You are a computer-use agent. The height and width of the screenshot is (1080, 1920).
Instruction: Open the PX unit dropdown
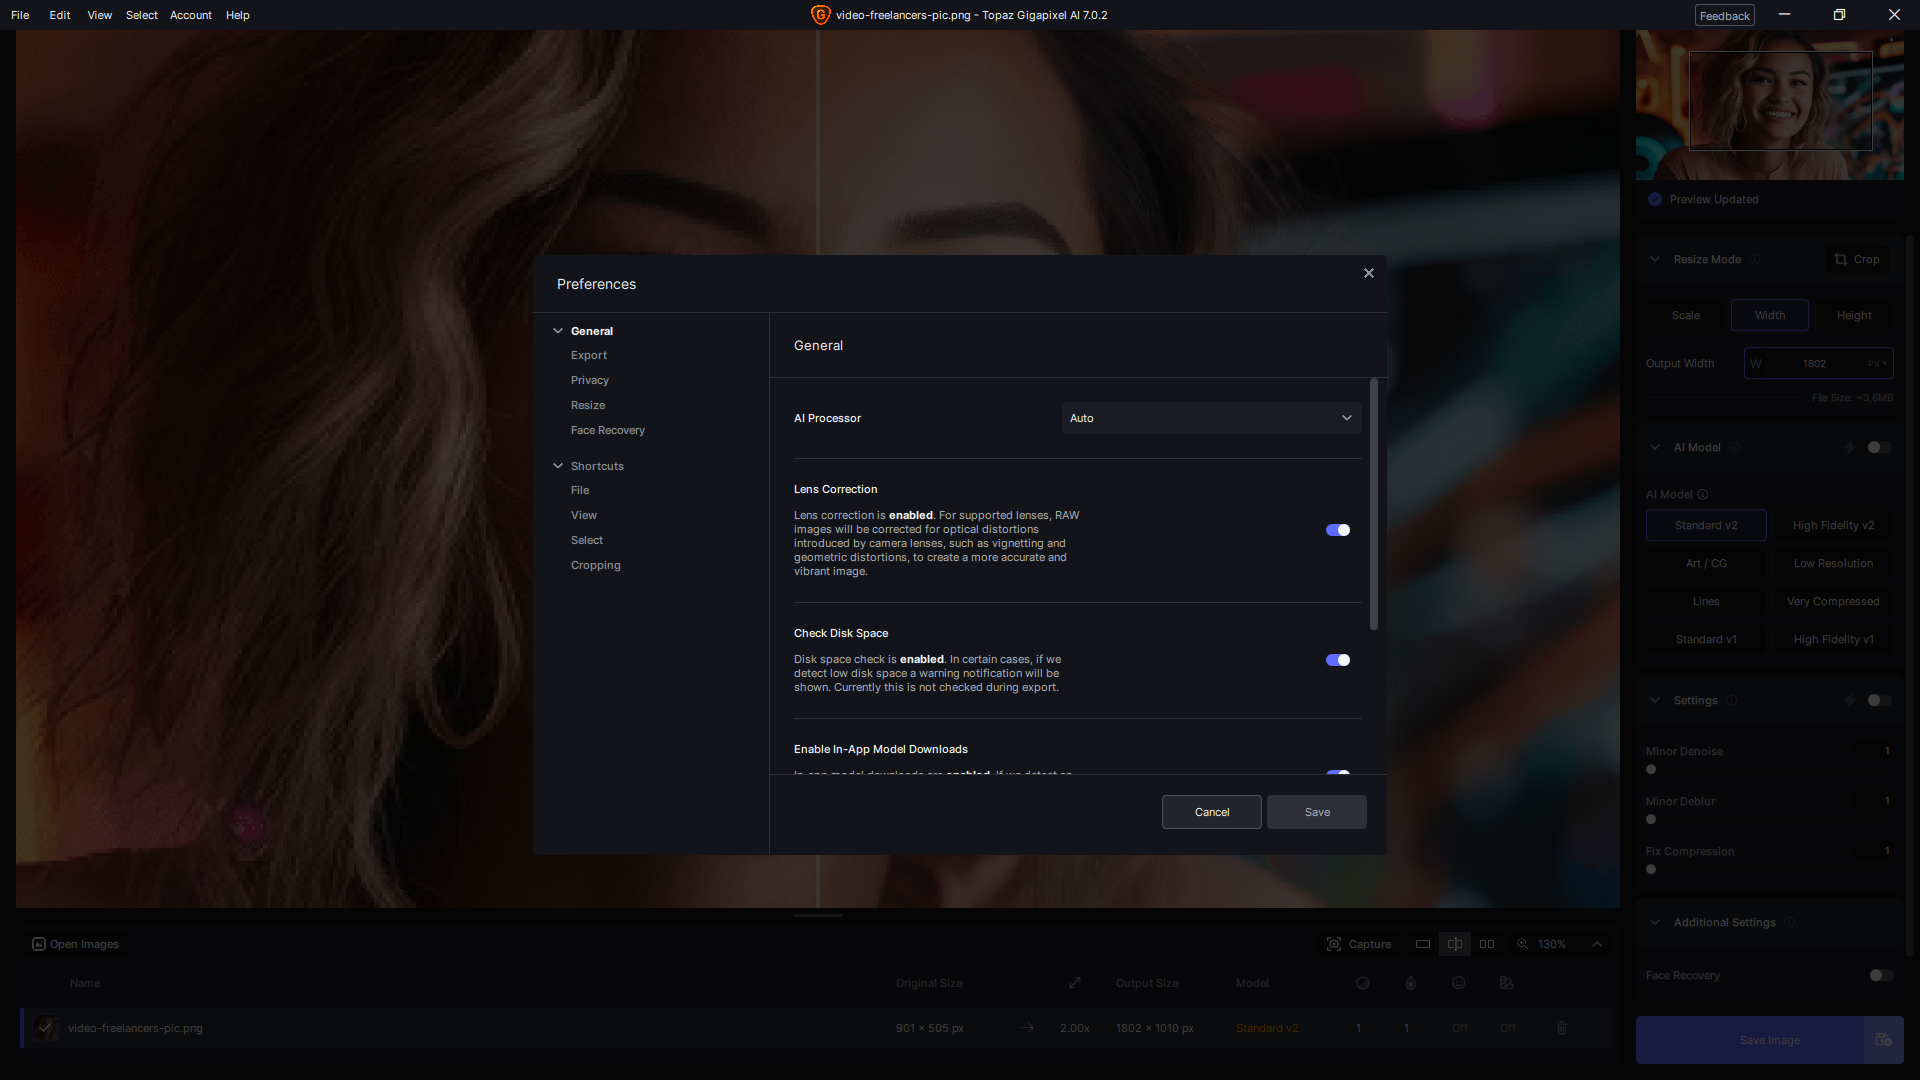[x=1877, y=364]
